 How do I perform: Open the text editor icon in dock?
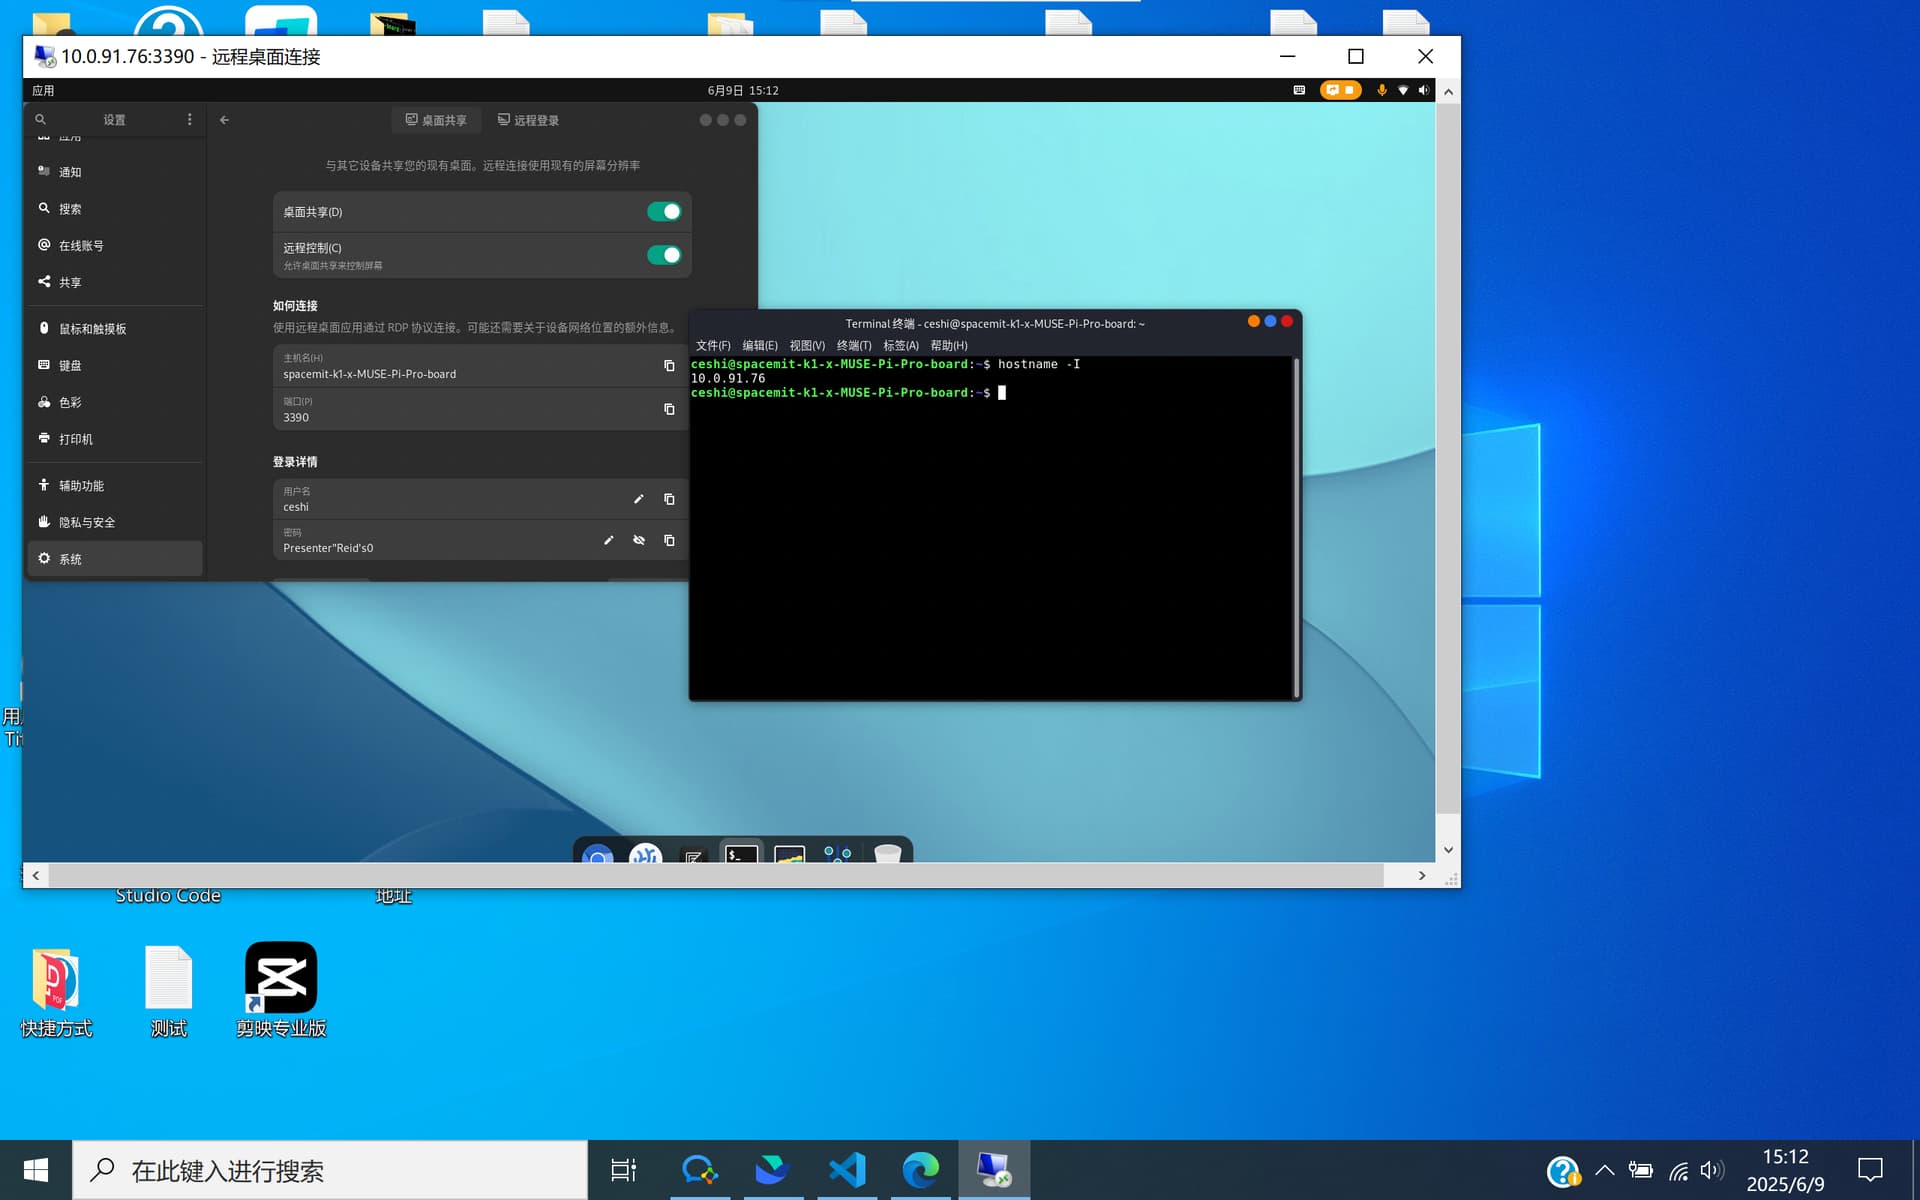pyautogui.click(x=693, y=854)
